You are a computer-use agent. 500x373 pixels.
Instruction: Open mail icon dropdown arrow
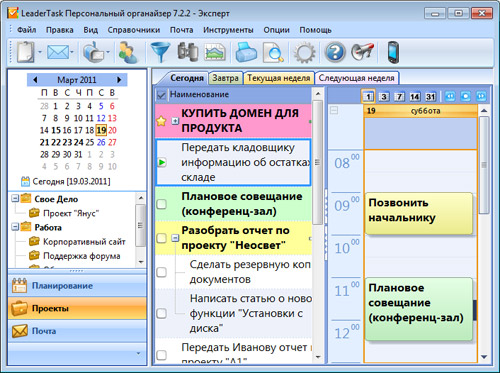[x=72, y=52]
